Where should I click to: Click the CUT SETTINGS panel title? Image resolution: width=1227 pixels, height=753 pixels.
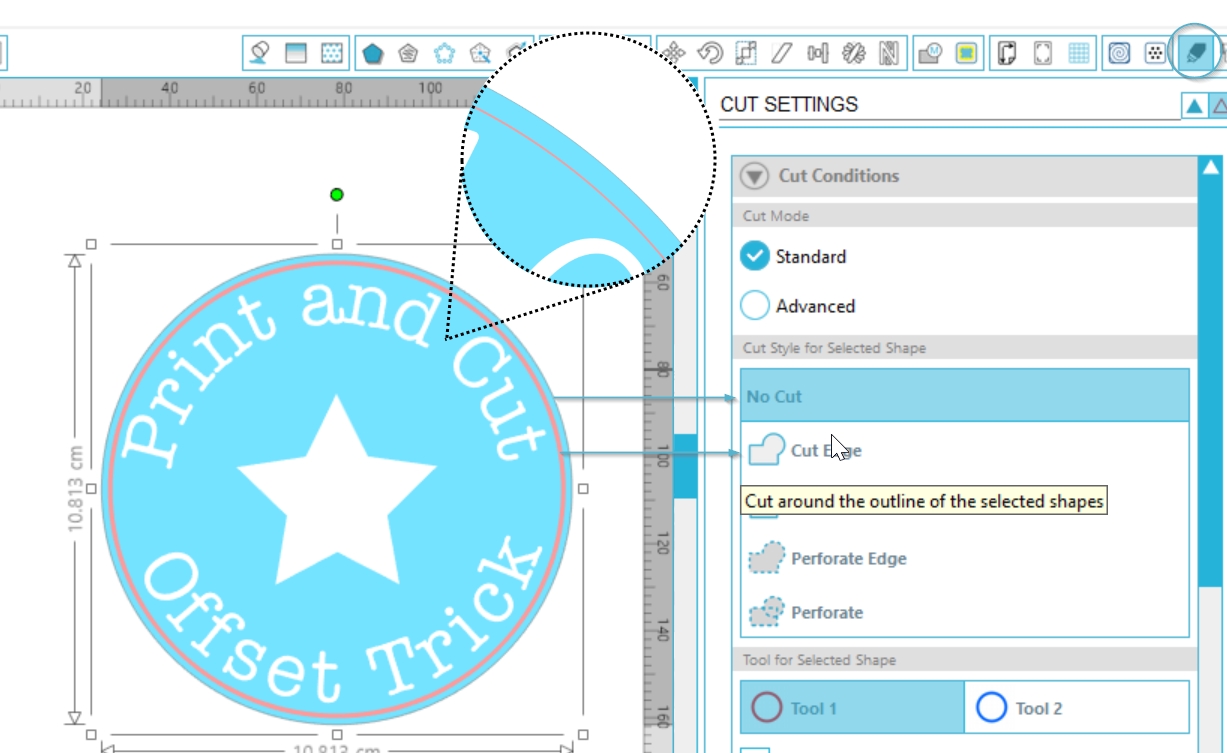789,104
